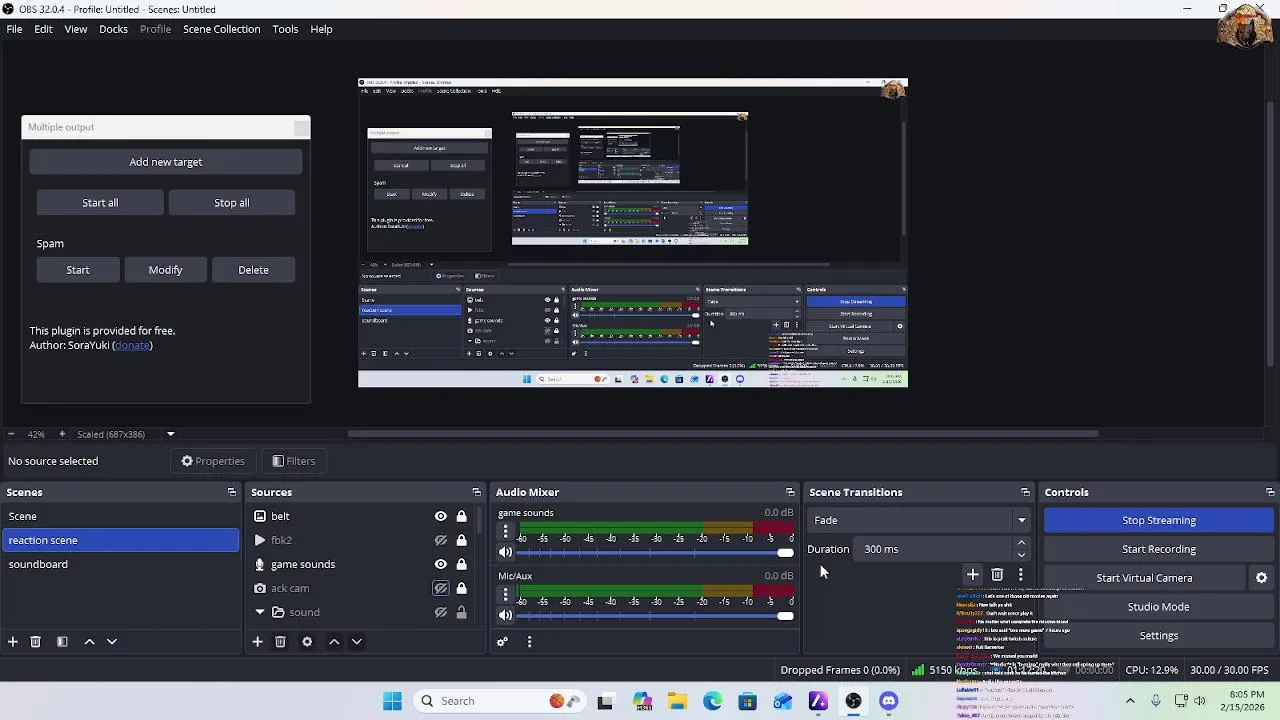Undock the Controls panel

click(1270, 492)
